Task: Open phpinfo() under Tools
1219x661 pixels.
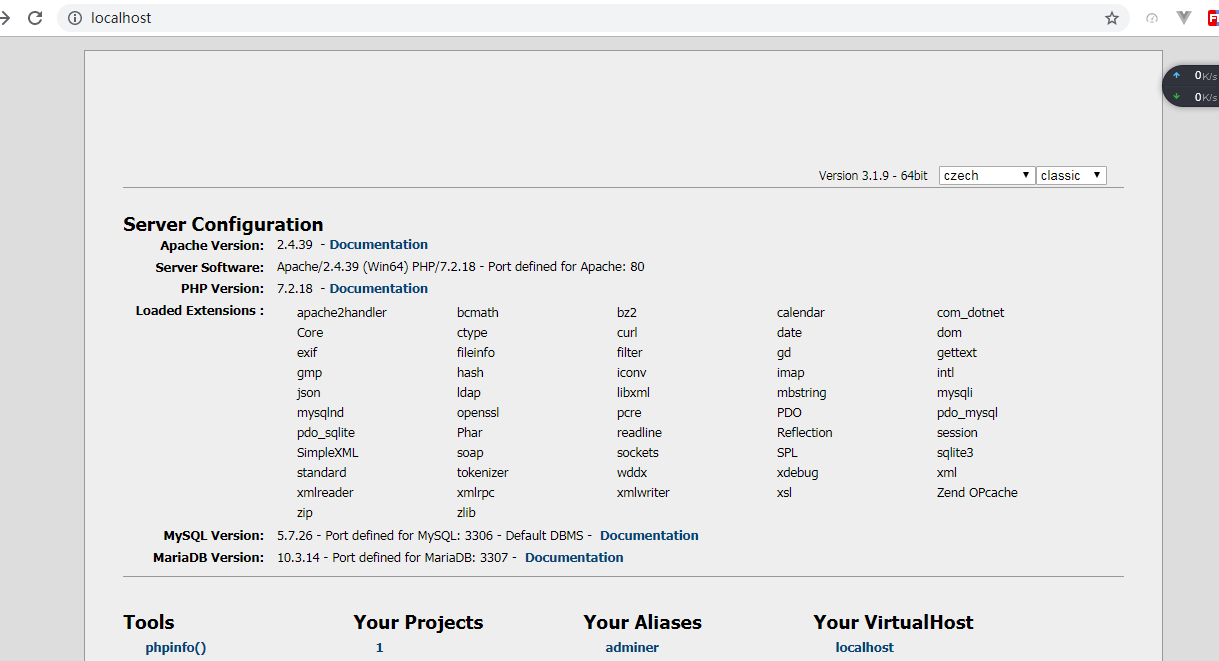Action: (176, 648)
